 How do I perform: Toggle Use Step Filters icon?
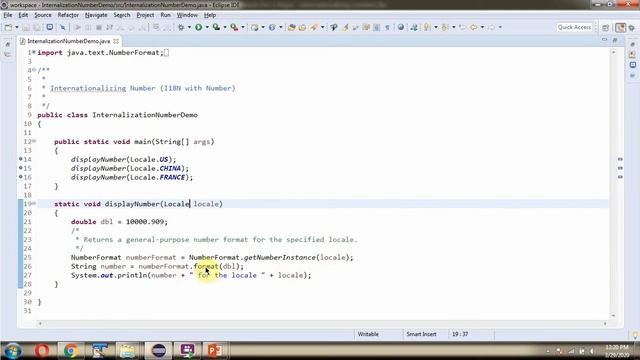click(168, 27)
